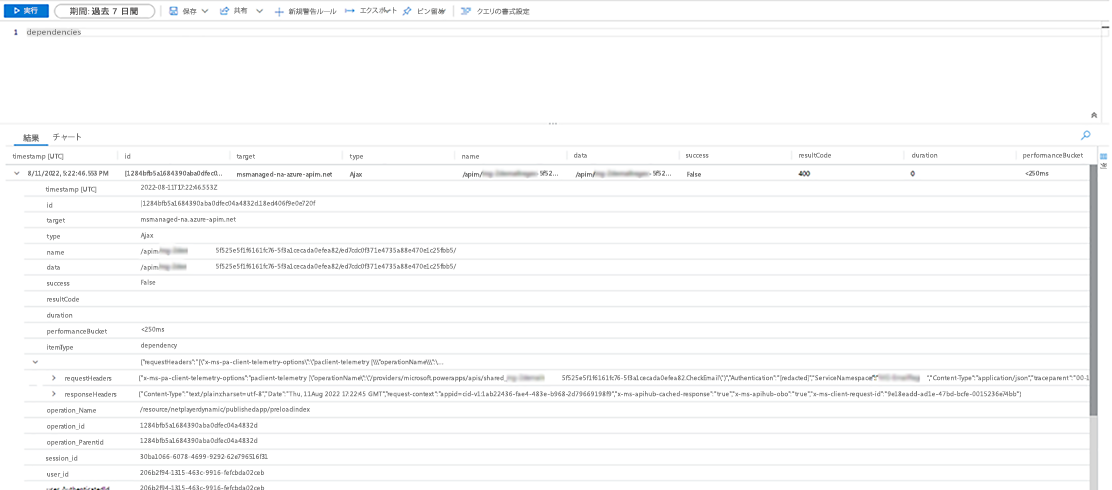Click the クエリの書式設定 label
The height and width of the screenshot is (490, 1112).
tap(502, 12)
